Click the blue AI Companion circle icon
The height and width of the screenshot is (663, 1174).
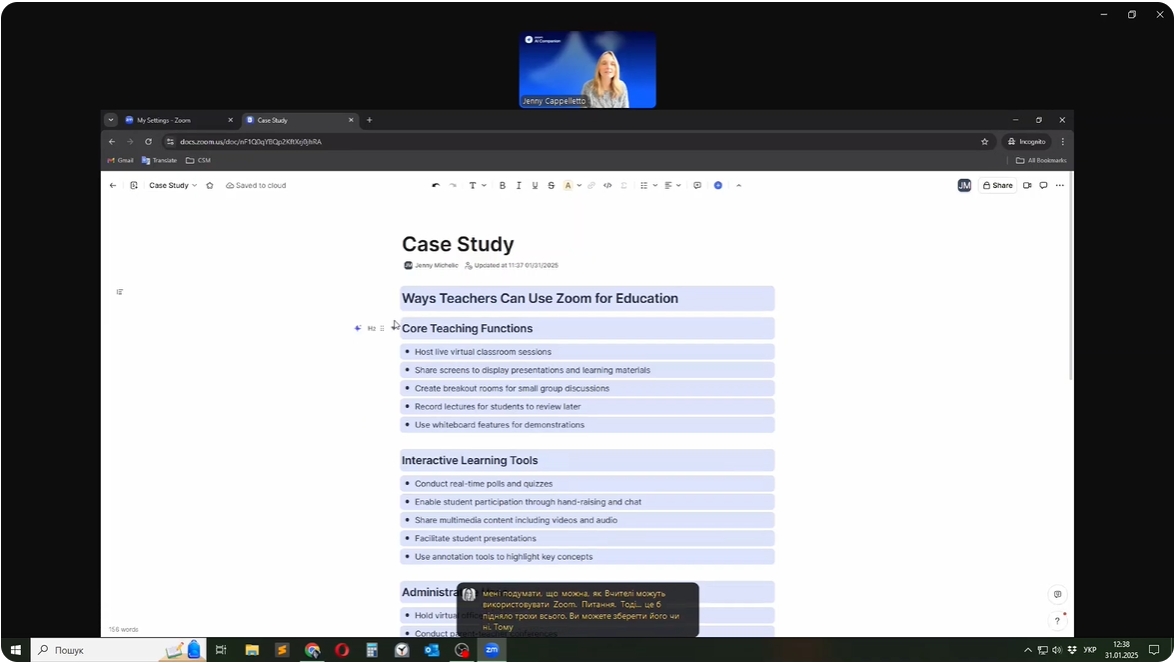click(718, 186)
